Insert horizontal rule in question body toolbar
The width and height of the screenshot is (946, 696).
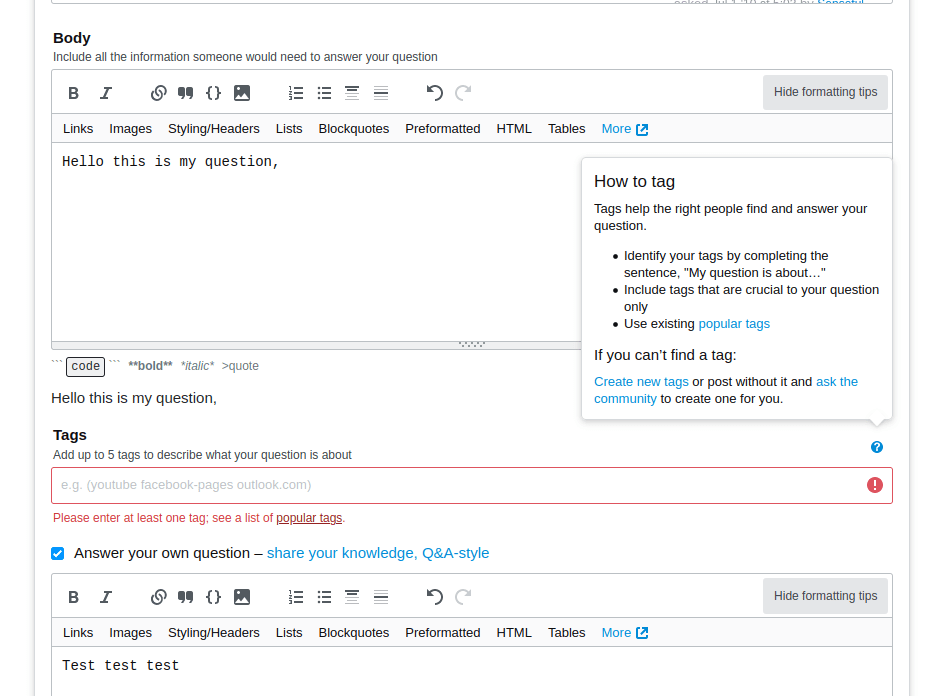coord(381,93)
